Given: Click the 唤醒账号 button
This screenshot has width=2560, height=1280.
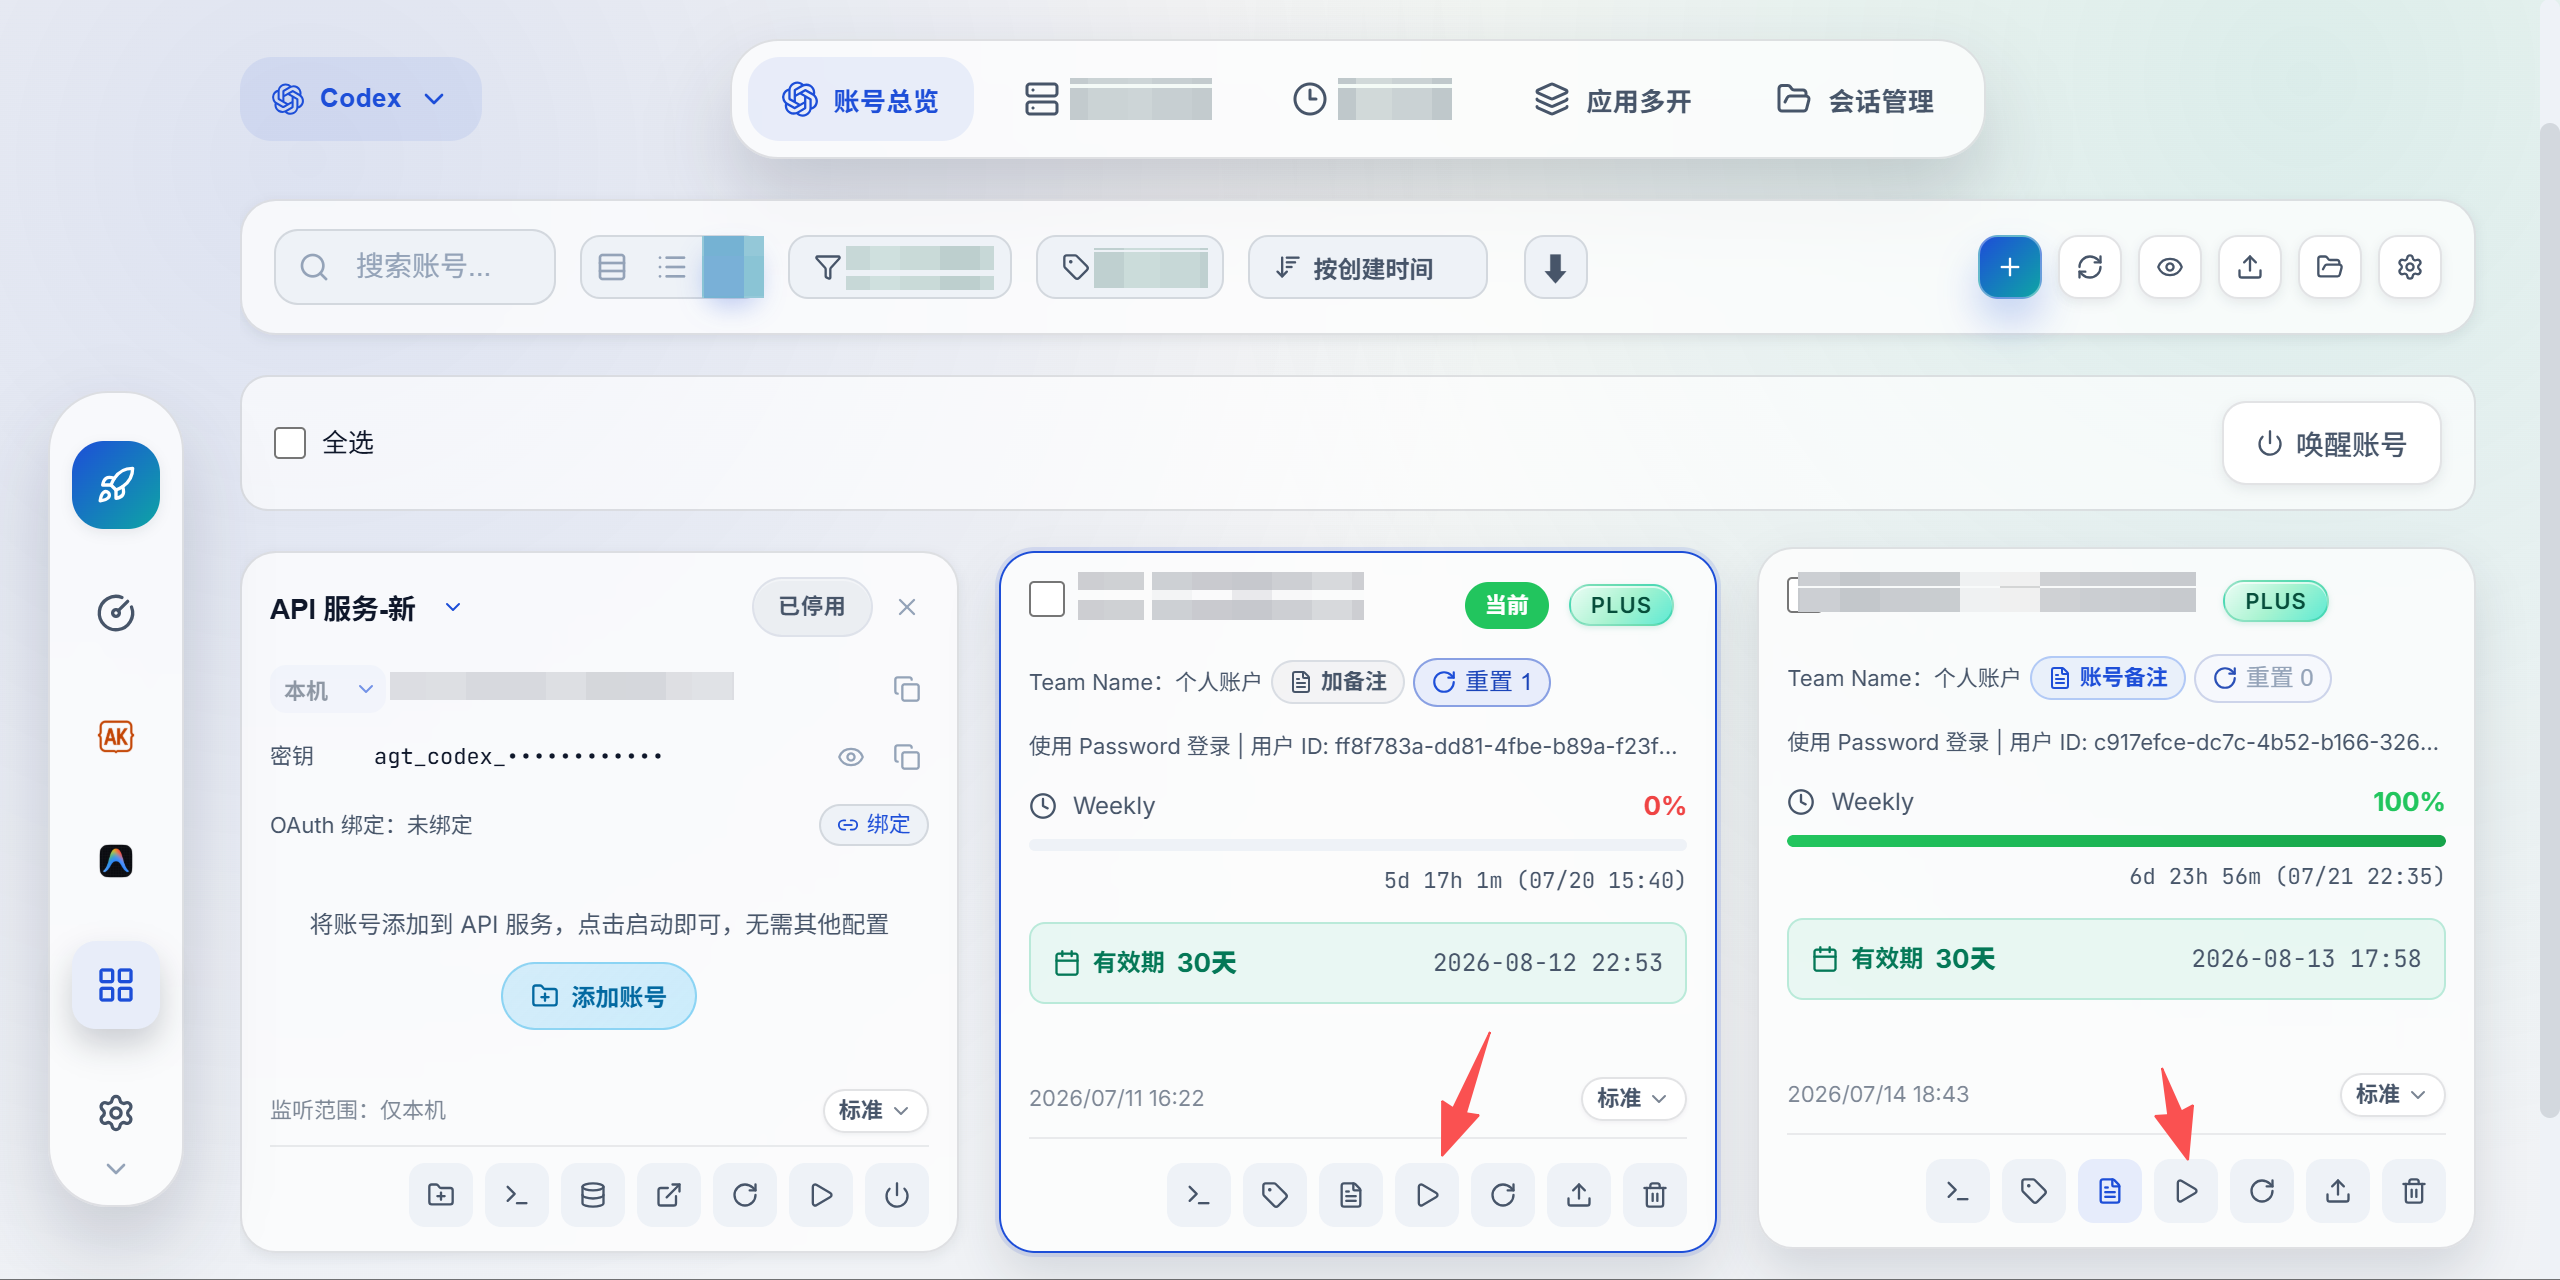Looking at the screenshot, I should 2331,443.
